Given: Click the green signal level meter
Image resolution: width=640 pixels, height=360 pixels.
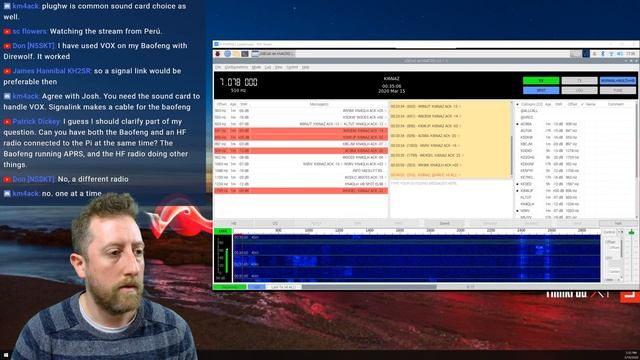Looking at the screenshot, I should pos(227,260).
